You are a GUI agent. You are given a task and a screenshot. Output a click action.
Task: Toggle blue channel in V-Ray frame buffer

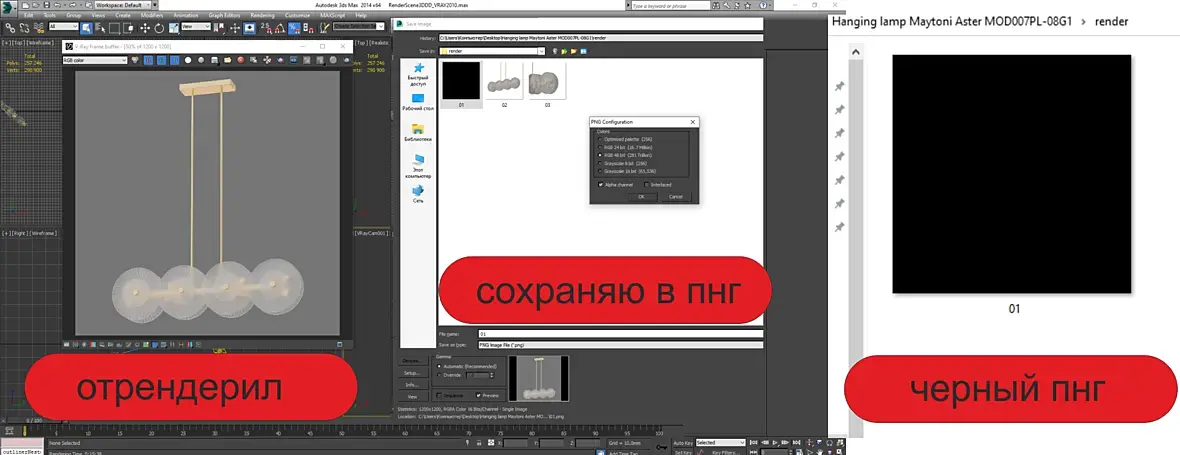coord(175,60)
